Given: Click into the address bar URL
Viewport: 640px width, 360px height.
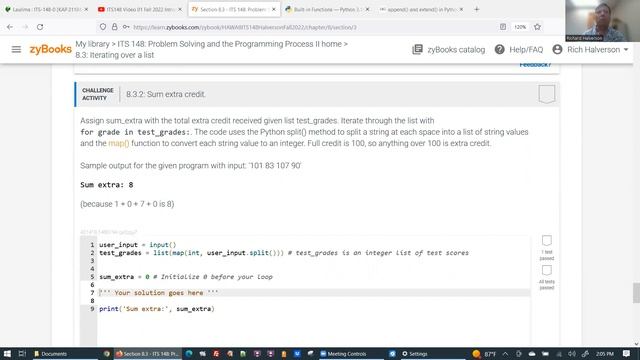Looking at the screenshot, I should pyautogui.click(x=245, y=27).
